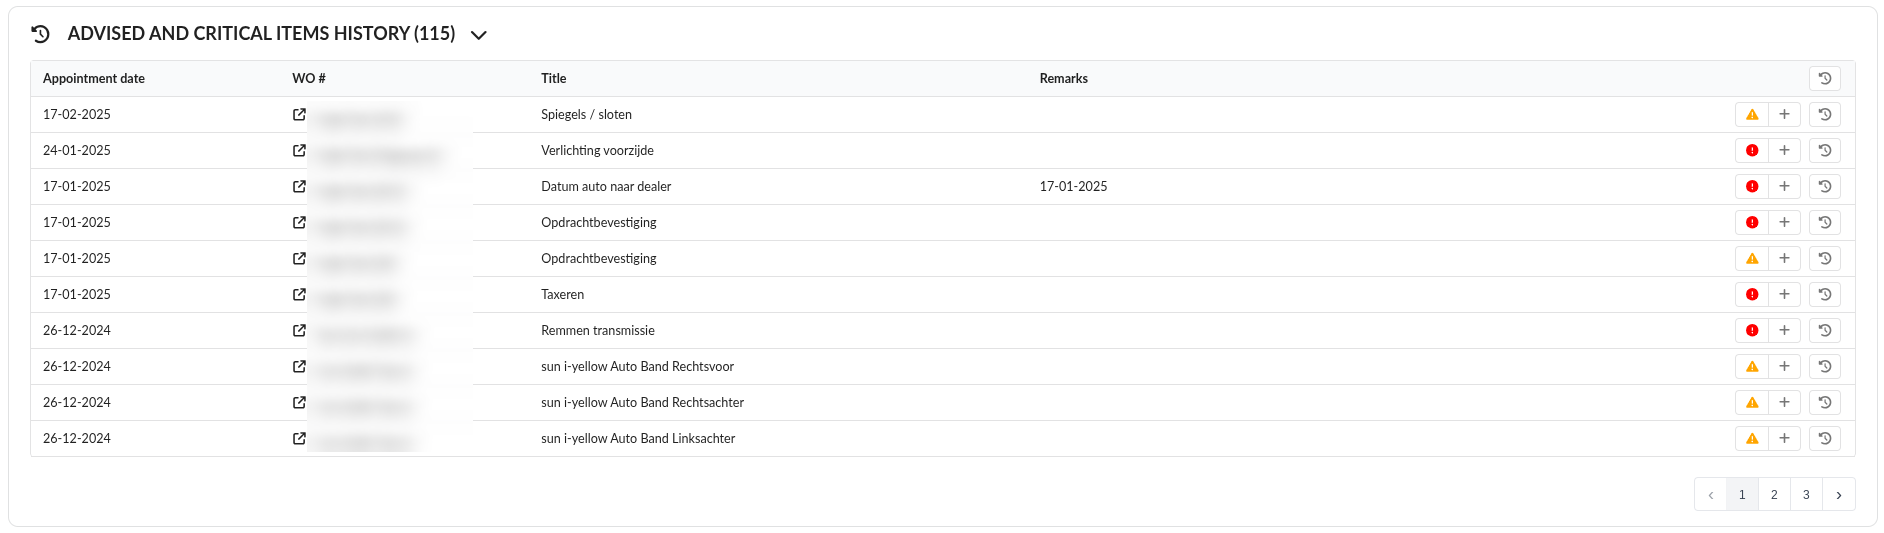Go to next page of results
The image size is (1884, 533).
[1838, 495]
